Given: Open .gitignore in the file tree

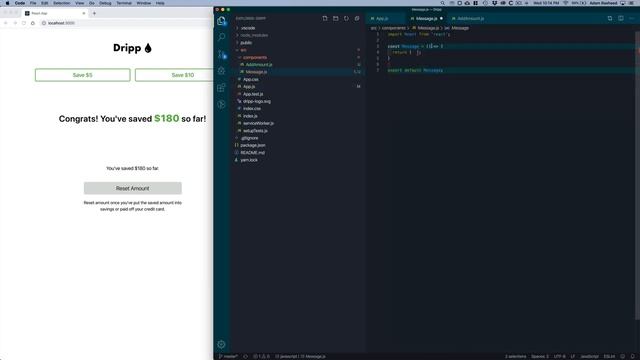Looking at the screenshot, I should point(249,138).
